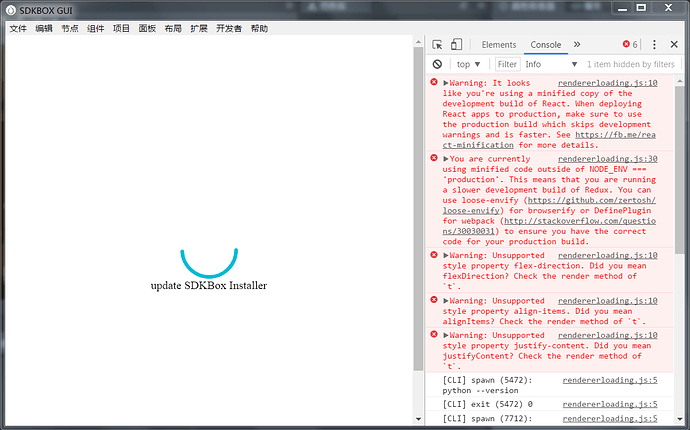This screenshot has height=430, width=690.
Task: Expand the justify-content style warning
Action: (x=446, y=335)
